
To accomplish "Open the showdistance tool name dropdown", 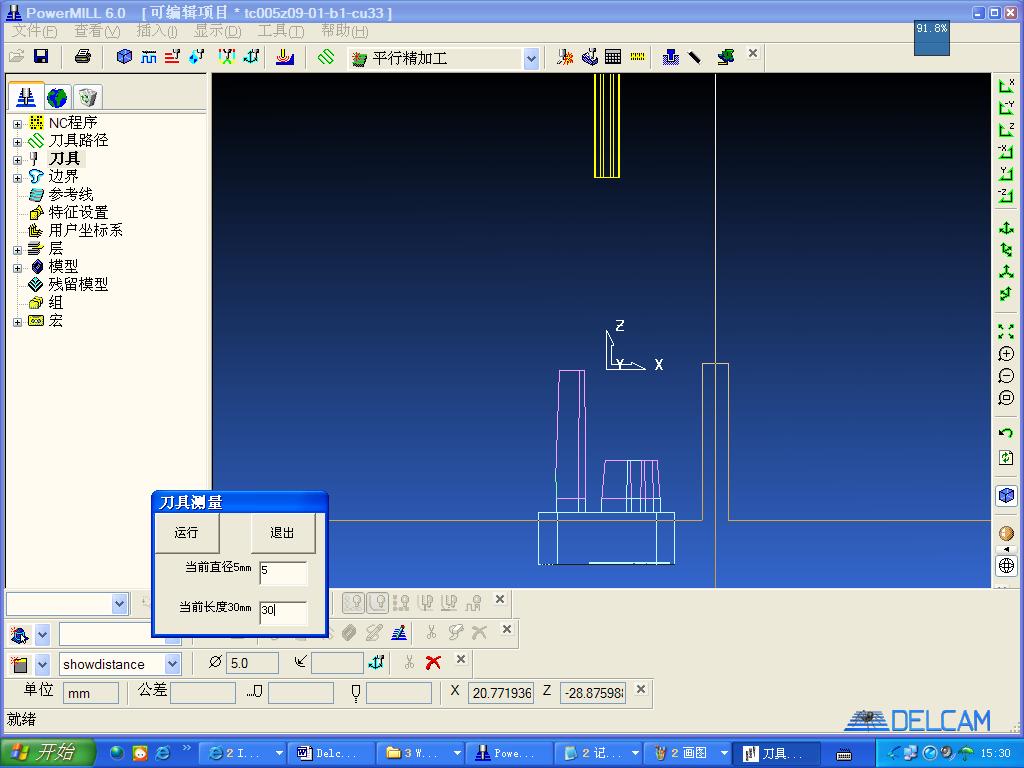I will 172,664.
